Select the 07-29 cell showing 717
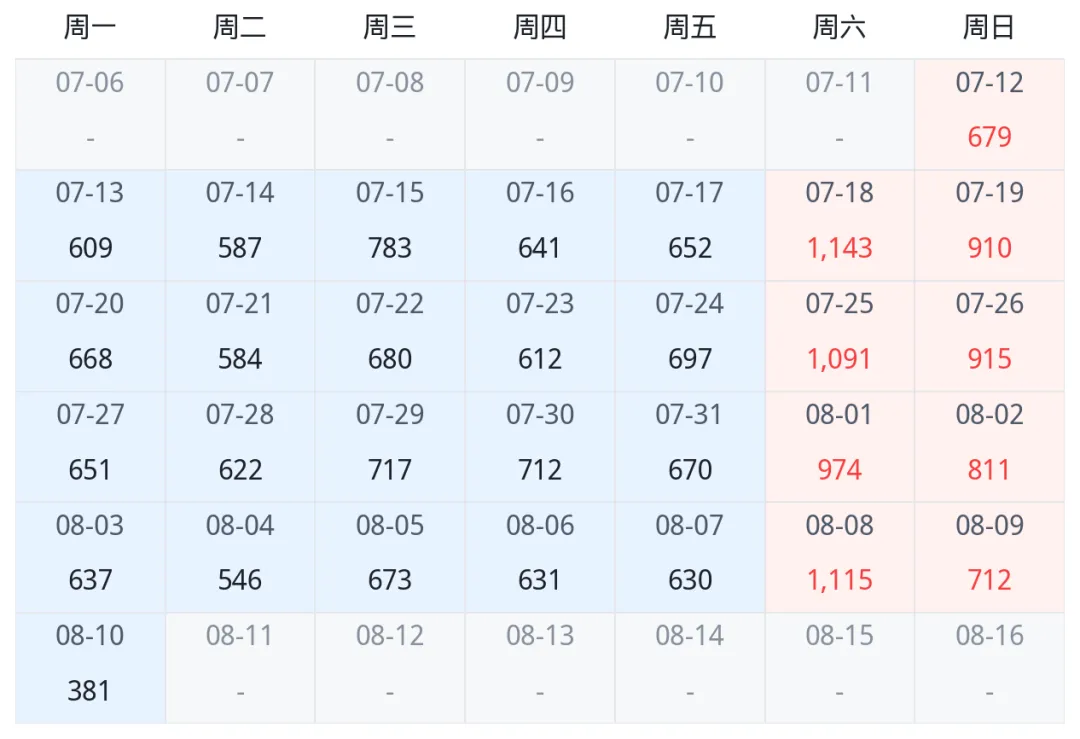The height and width of the screenshot is (739, 1080). (390, 447)
